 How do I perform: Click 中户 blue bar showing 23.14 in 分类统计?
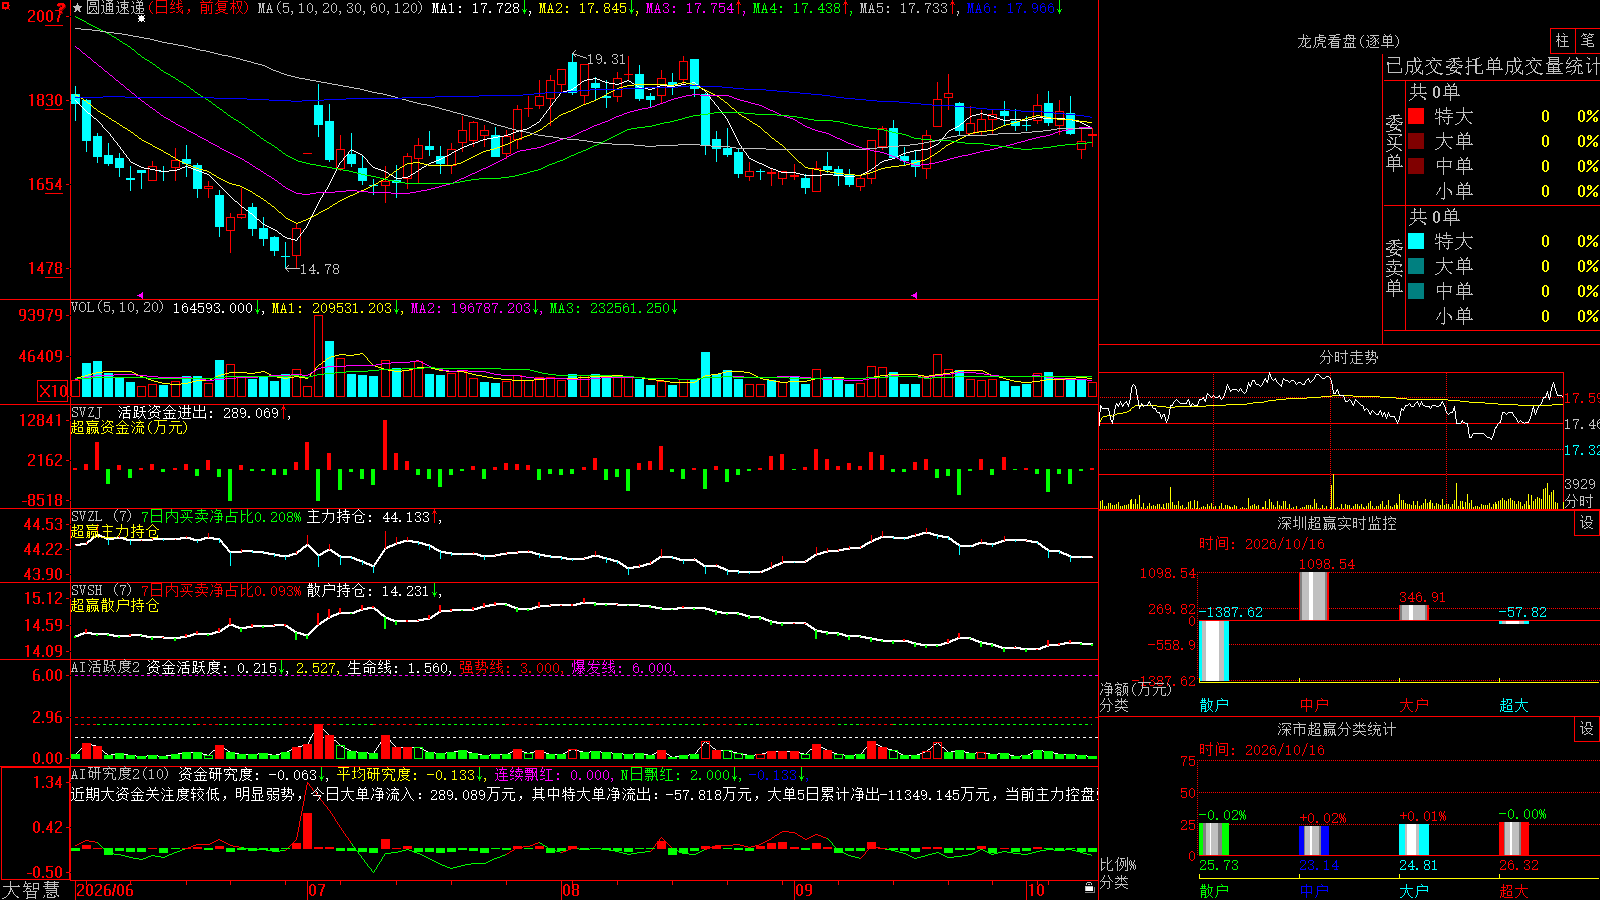point(1314,841)
